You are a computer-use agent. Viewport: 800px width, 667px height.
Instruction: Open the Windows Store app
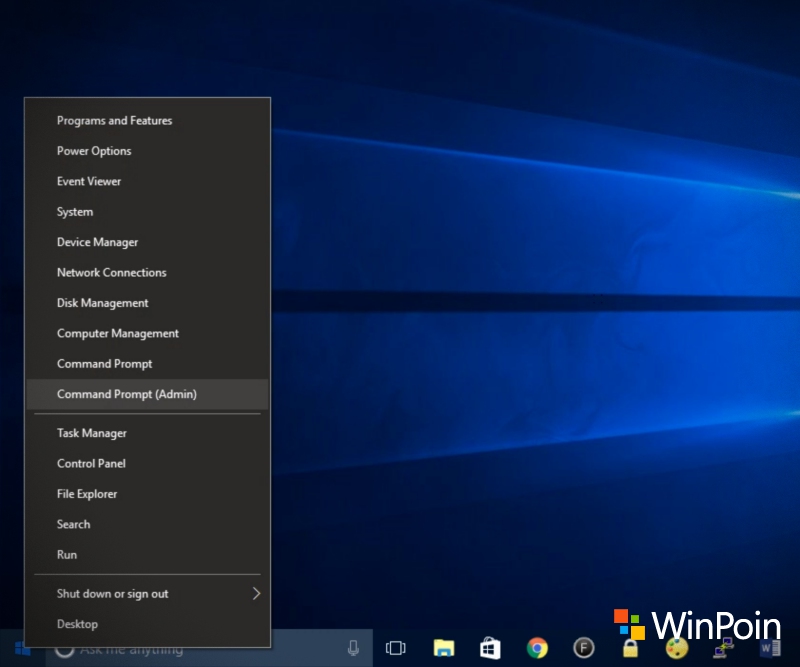(x=490, y=648)
